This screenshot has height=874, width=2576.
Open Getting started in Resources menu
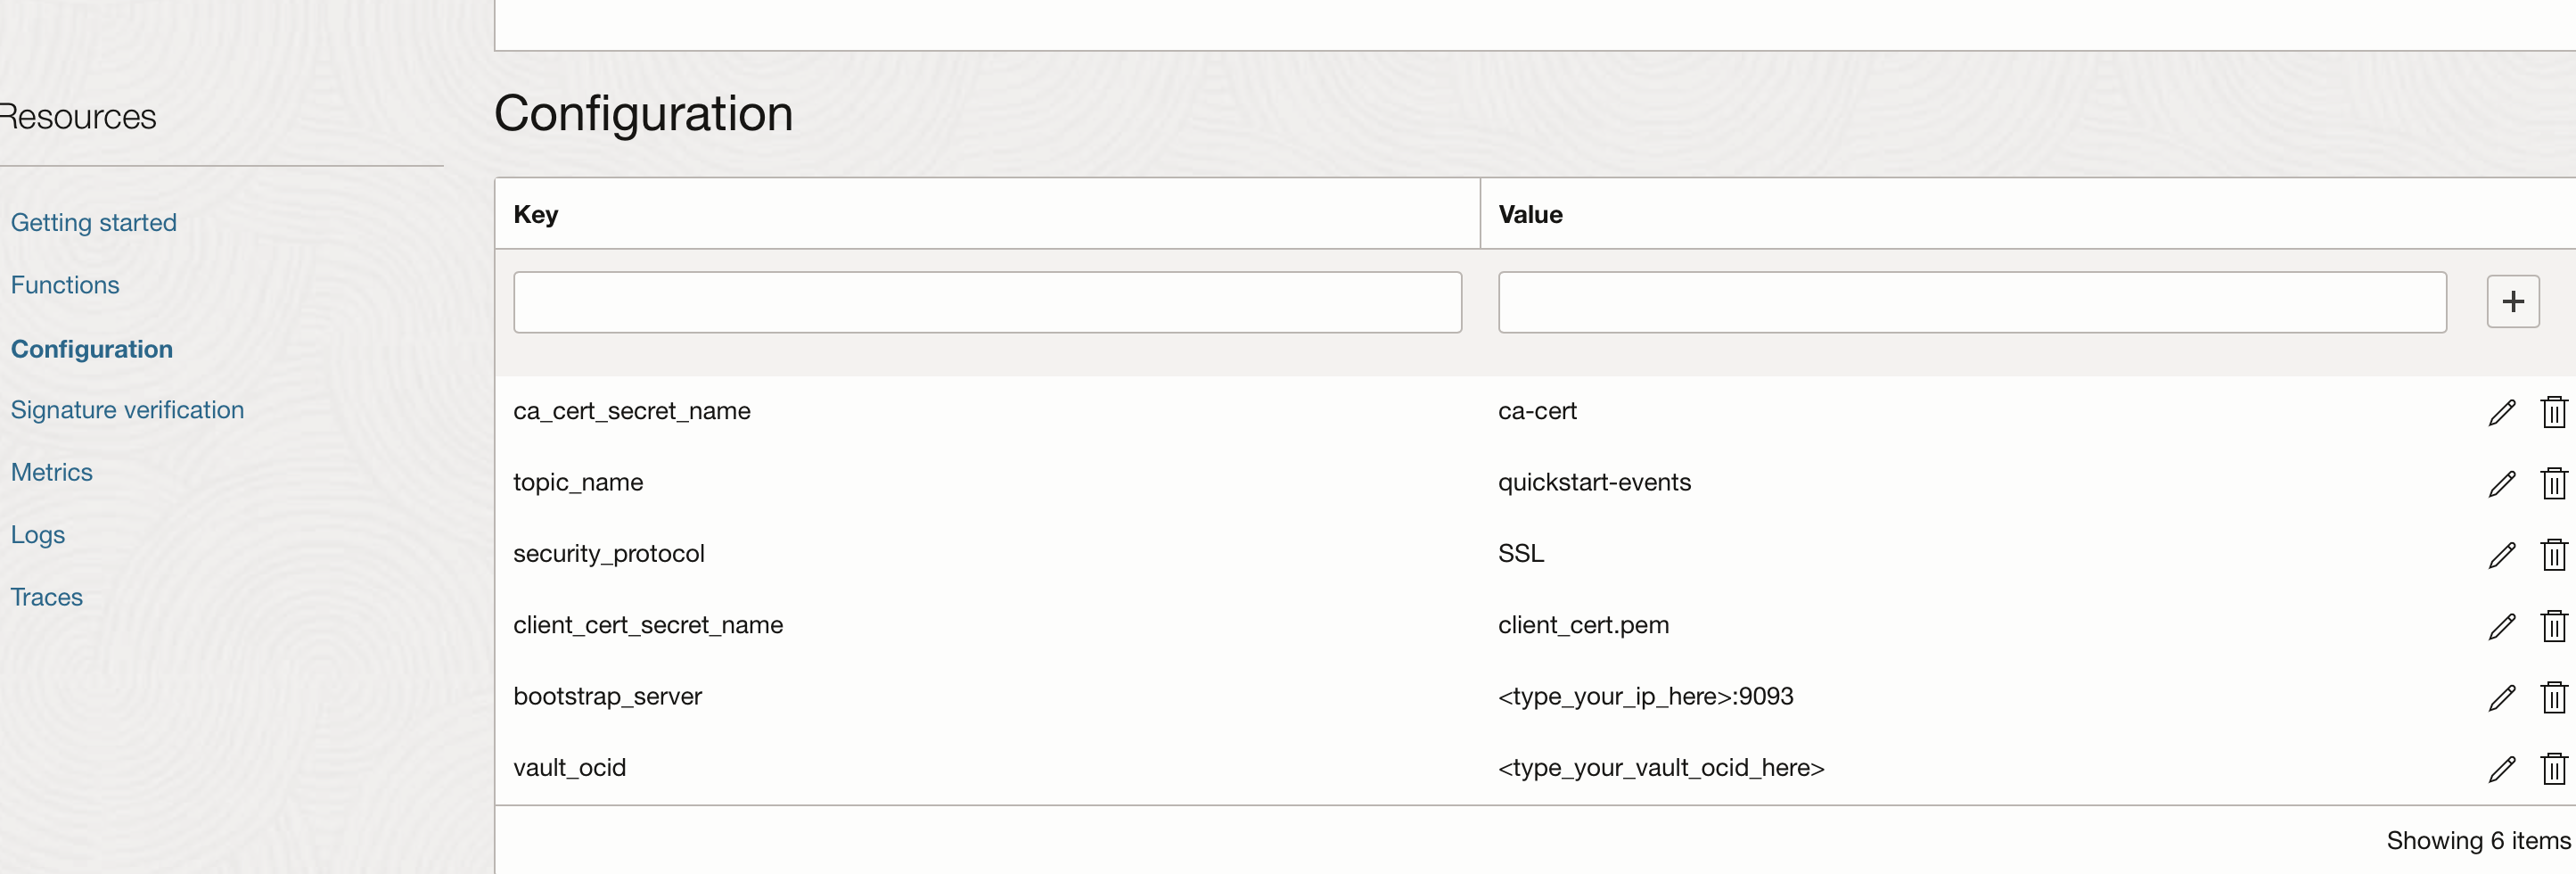94,223
